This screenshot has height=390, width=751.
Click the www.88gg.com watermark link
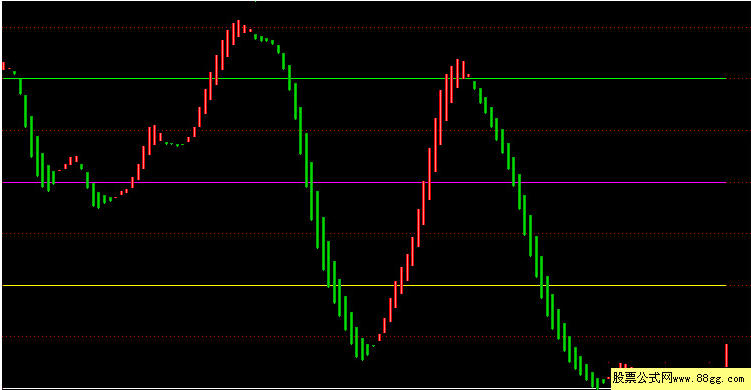pyautogui.click(x=709, y=379)
